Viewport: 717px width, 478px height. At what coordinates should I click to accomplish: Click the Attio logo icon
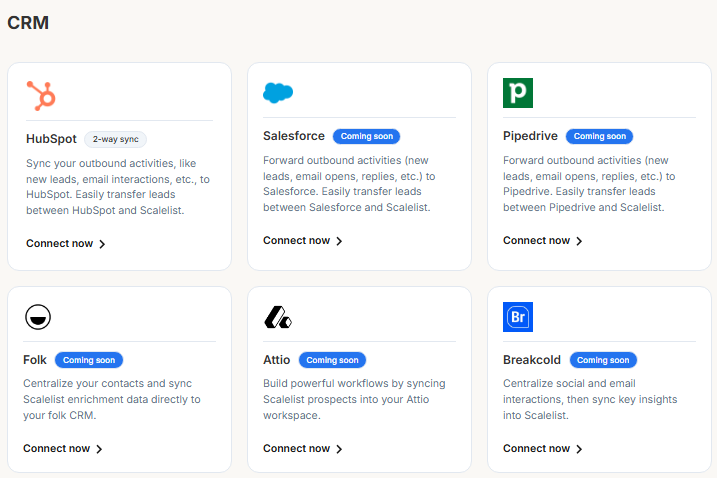click(x=278, y=317)
